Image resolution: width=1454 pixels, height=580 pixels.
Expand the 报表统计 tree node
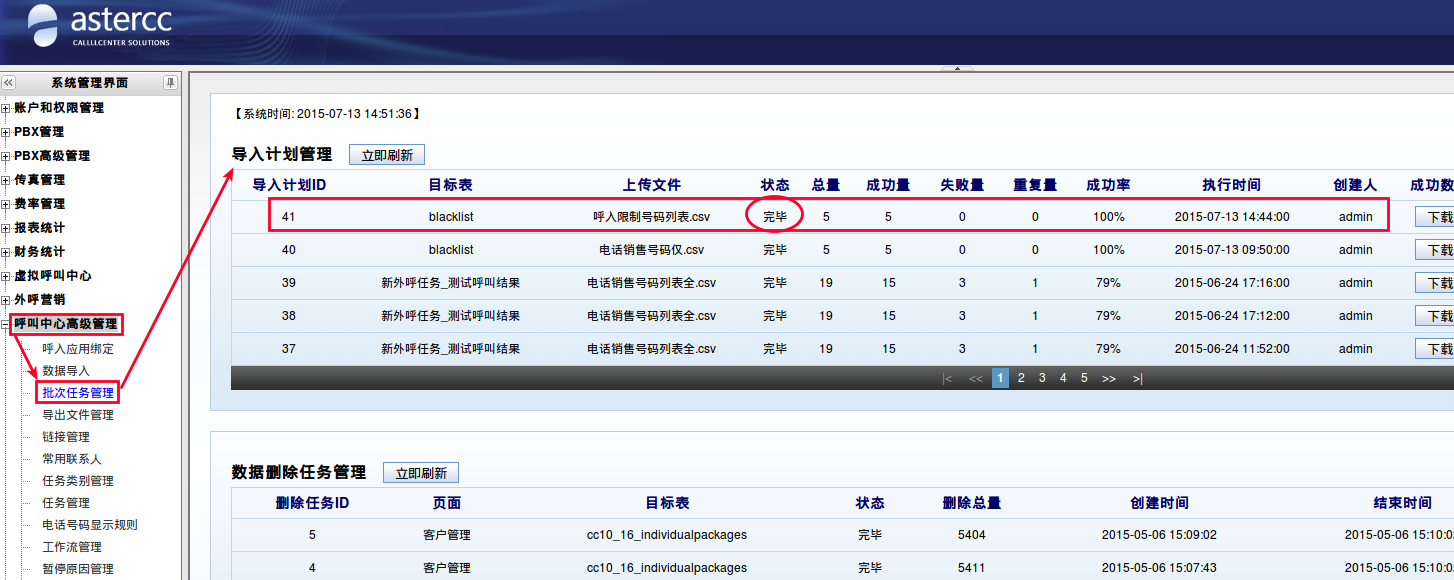[6, 228]
